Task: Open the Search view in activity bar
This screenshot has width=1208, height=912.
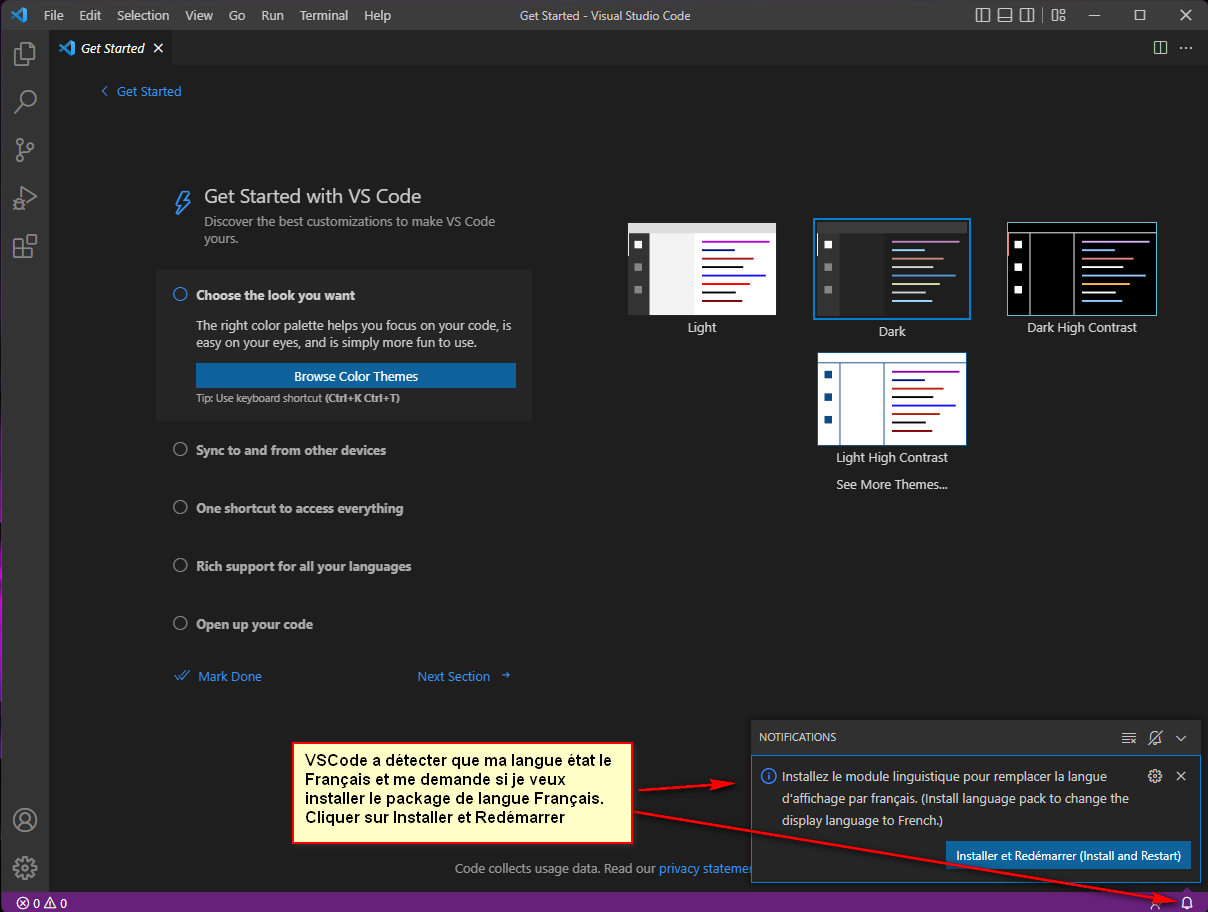Action: (x=25, y=101)
